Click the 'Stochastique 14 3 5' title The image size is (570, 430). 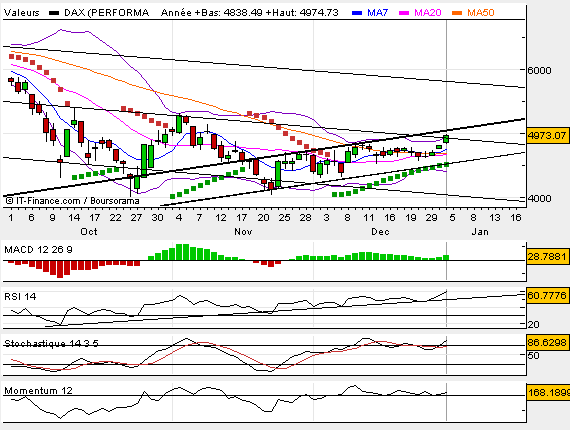click(51, 343)
